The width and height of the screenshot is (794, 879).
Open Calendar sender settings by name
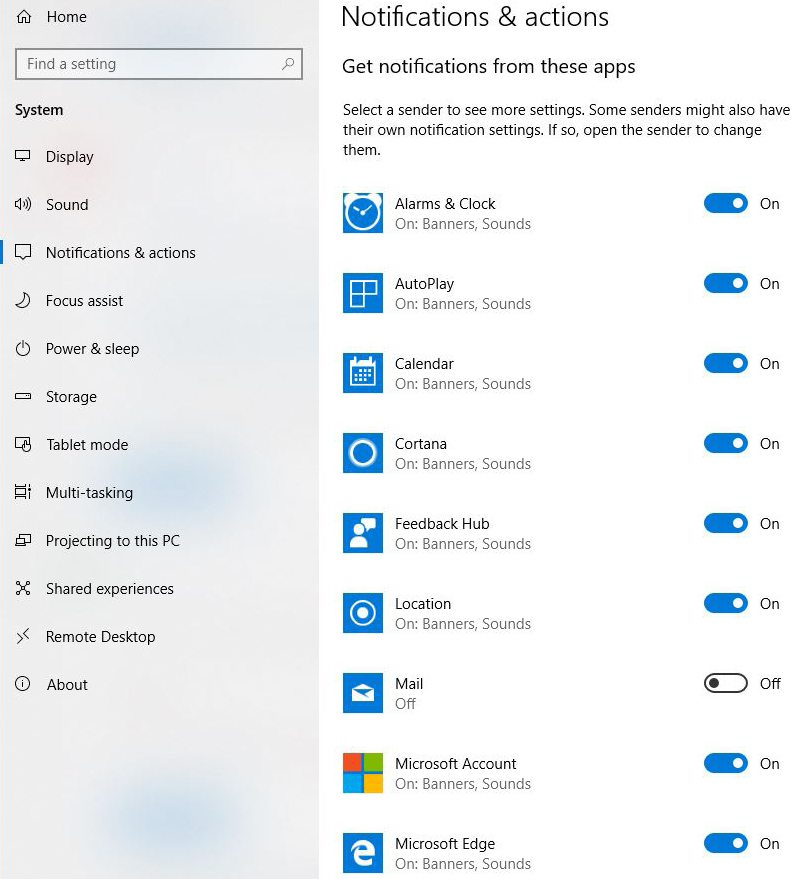point(424,364)
